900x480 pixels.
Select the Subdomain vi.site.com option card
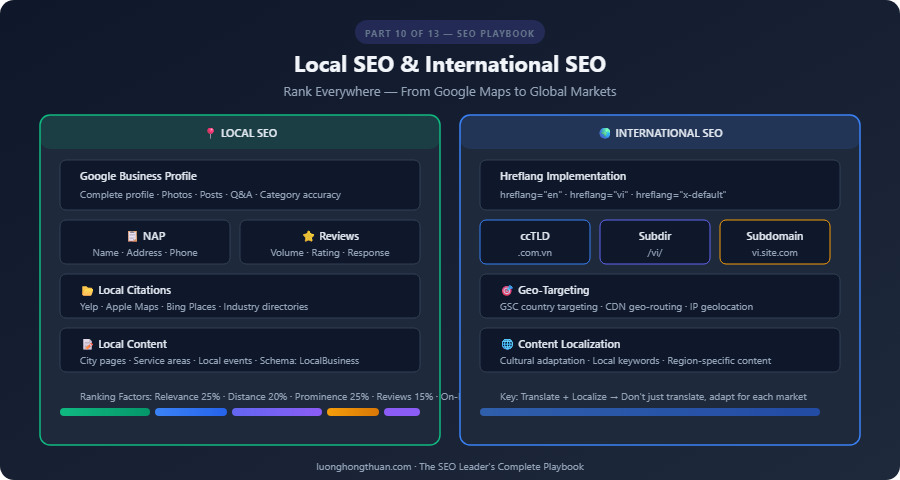click(x=775, y=242)
